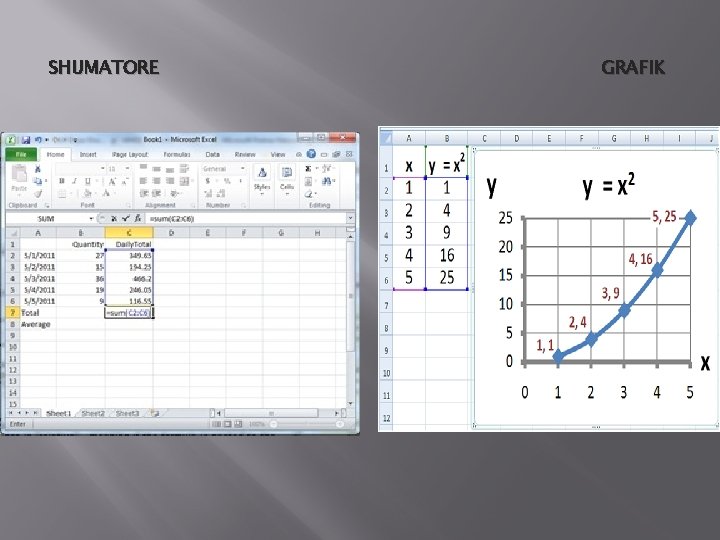Click the Format Painter brush icon

pyautogui.click(x=38, y=193)
